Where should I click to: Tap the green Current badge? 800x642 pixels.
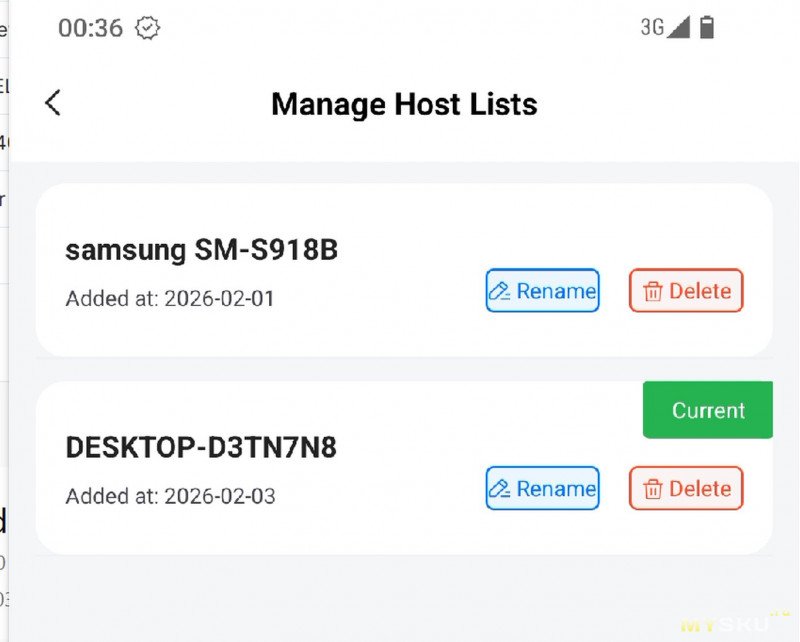click(708, 410)
